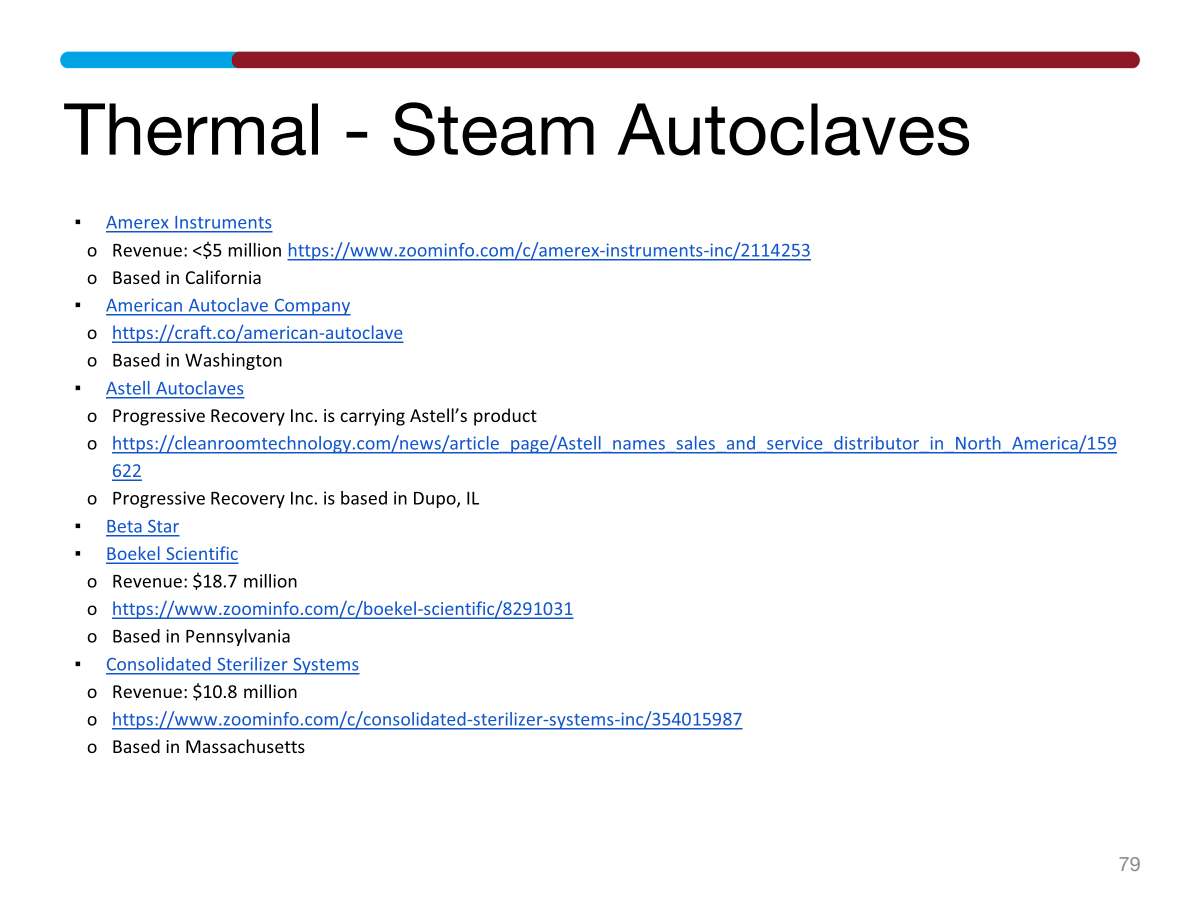Open the Boekel Scientific link

[x=172, y=553]
